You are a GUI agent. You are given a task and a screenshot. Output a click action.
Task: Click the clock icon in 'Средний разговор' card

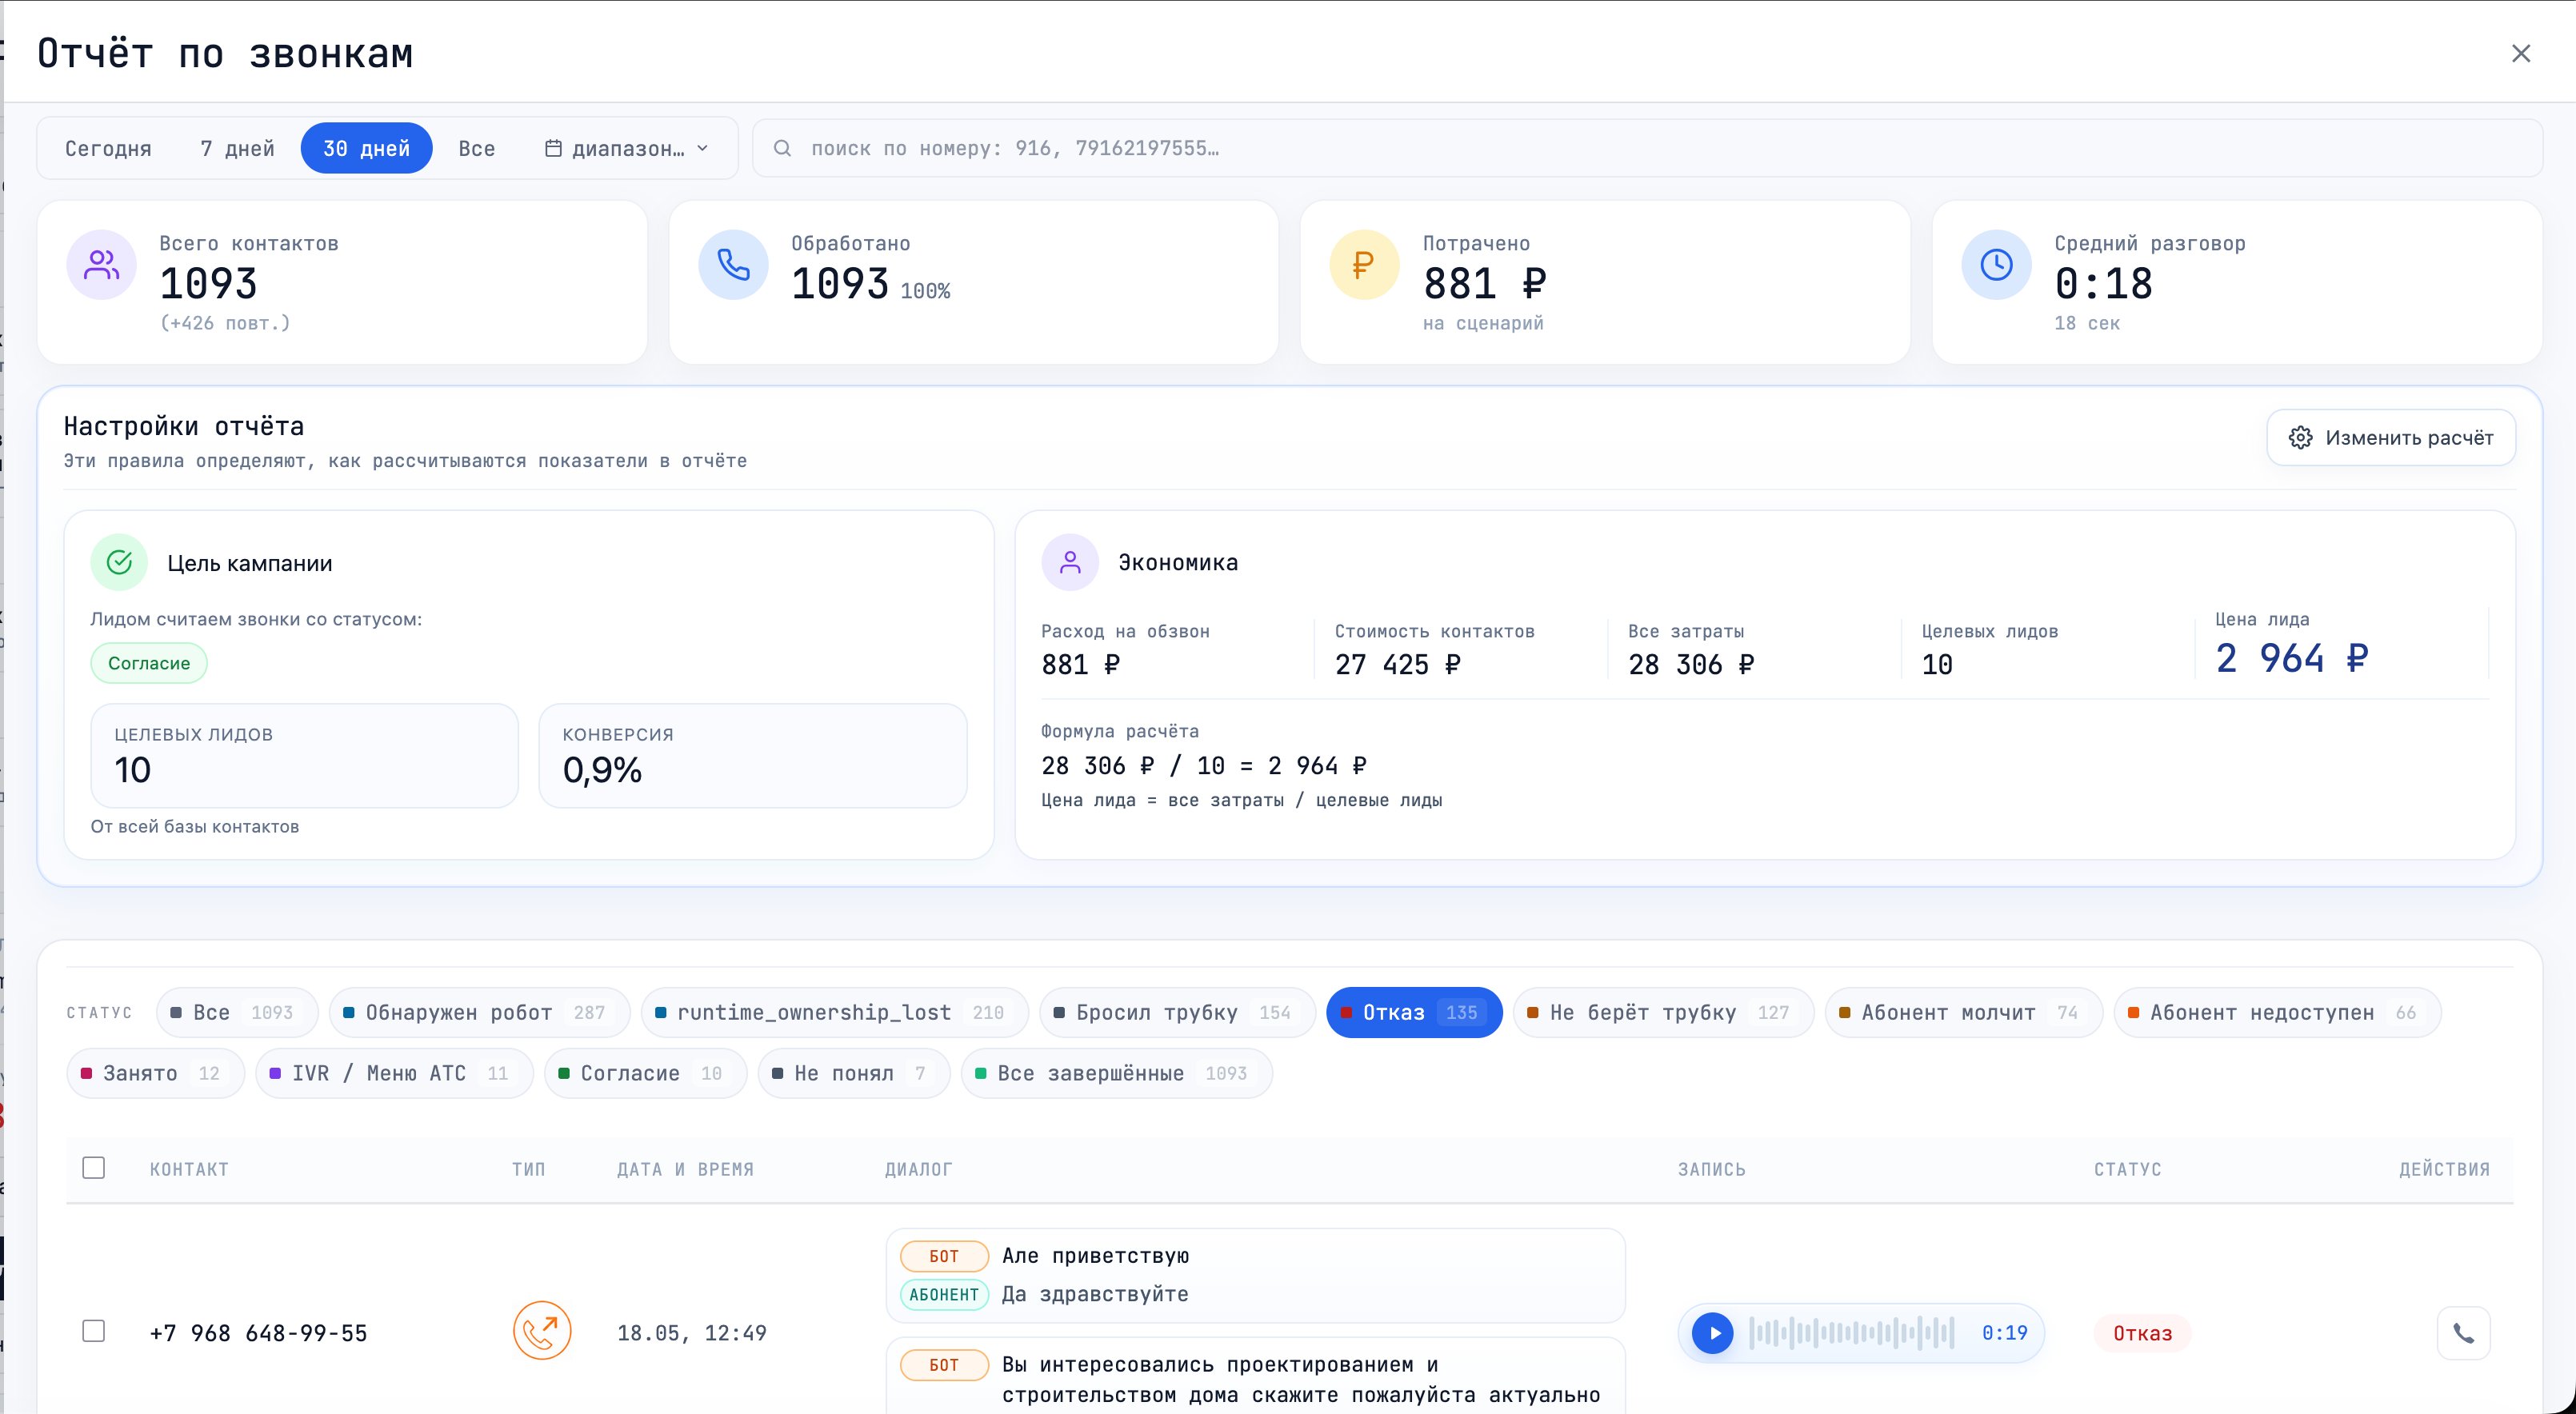point(1996,265)
